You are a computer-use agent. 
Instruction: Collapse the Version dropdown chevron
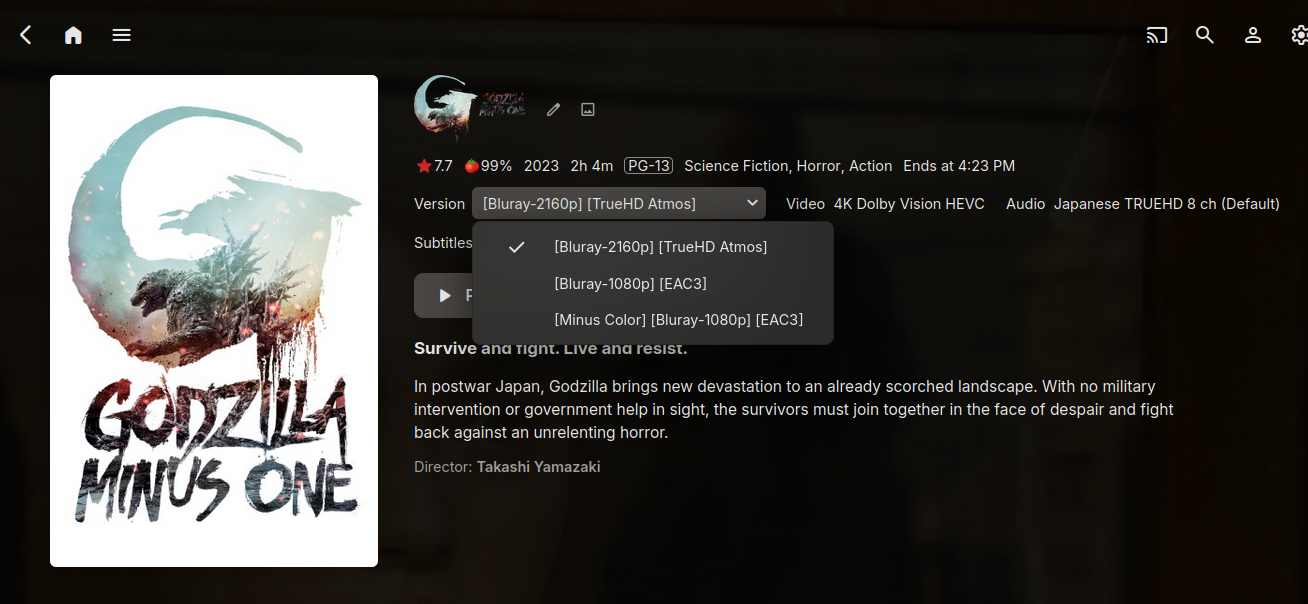click(x=752, y=203)
